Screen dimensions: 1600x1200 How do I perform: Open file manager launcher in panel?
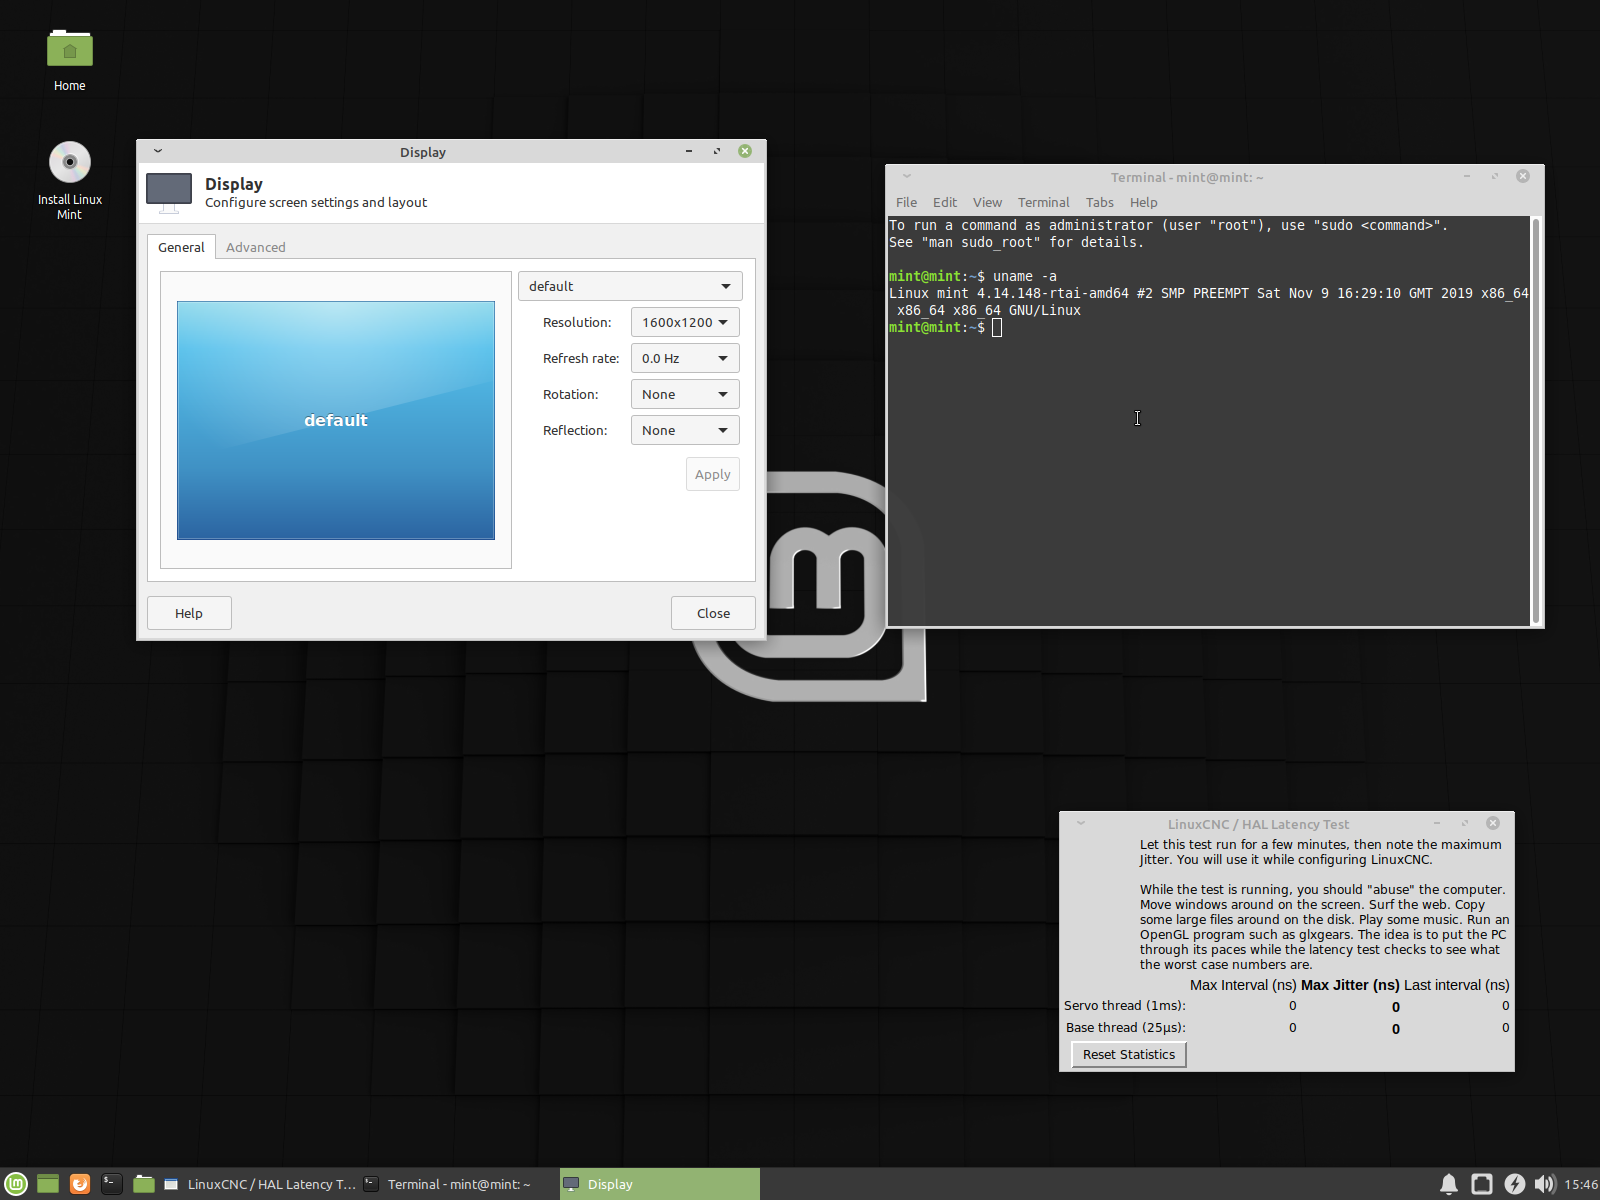(144, 1184)
